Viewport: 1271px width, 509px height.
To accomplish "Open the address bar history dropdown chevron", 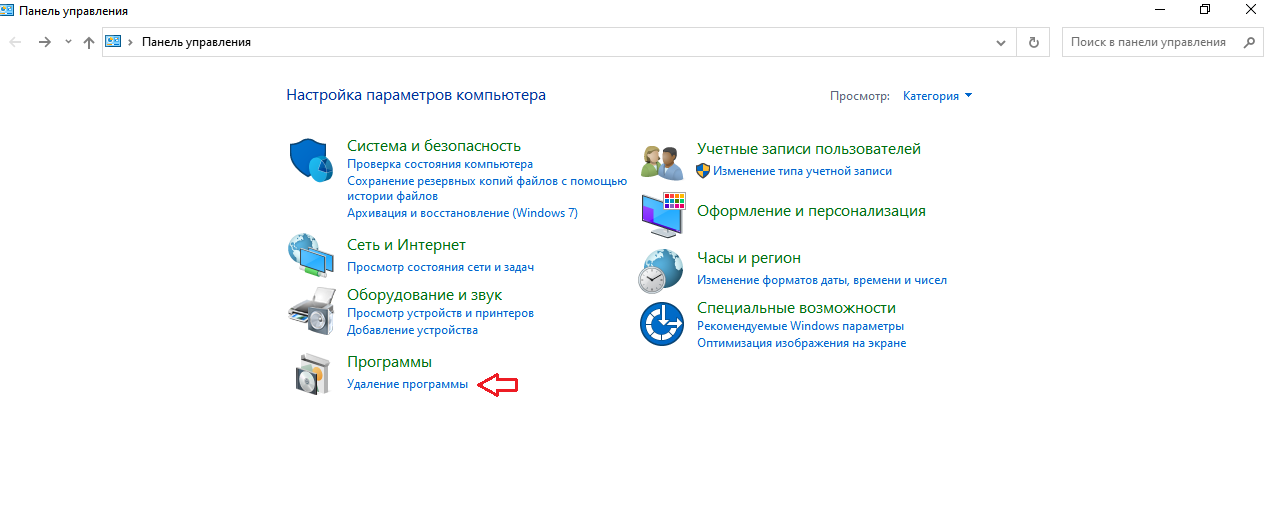I will click(1001, 43).
